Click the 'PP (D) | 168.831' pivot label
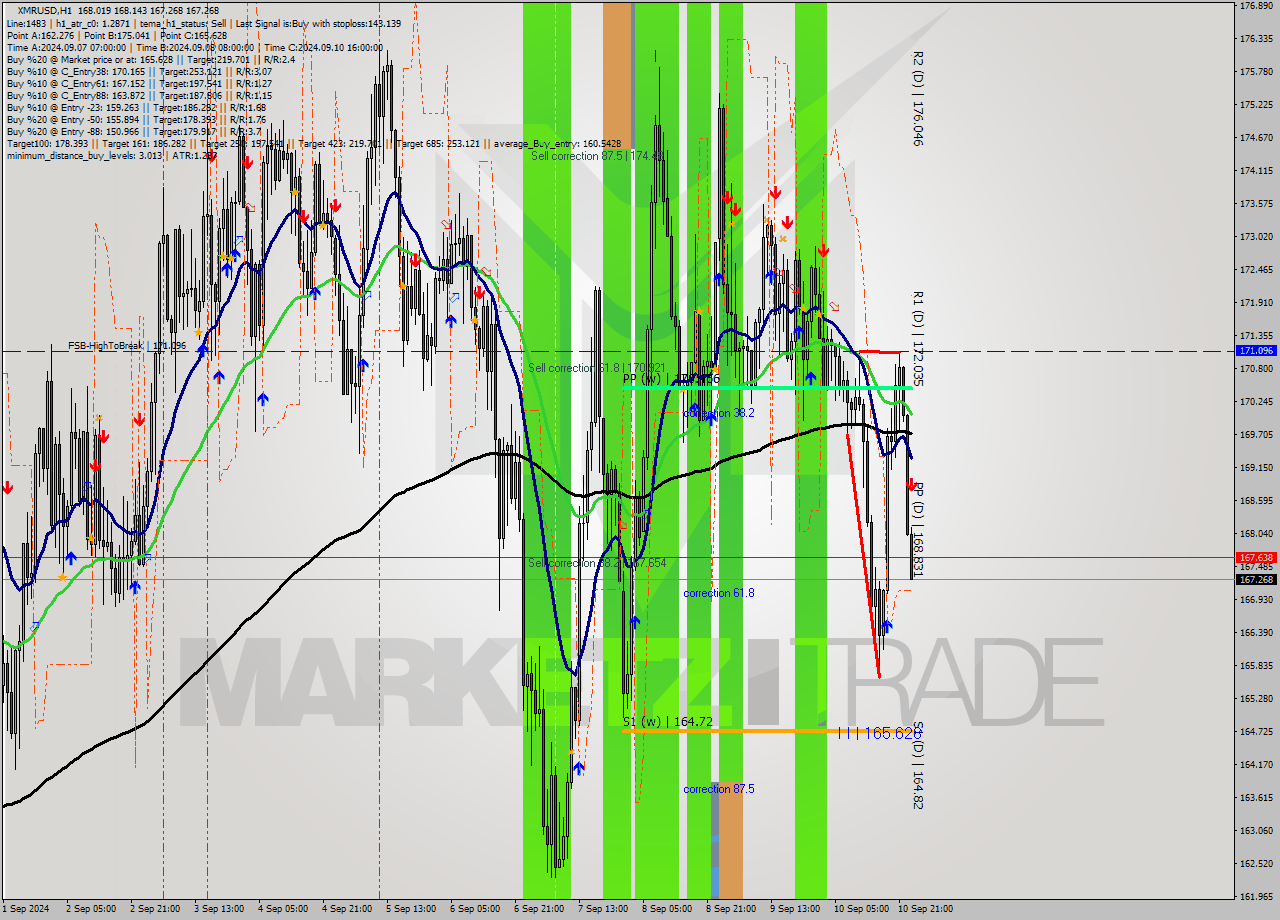 (917, 530)
